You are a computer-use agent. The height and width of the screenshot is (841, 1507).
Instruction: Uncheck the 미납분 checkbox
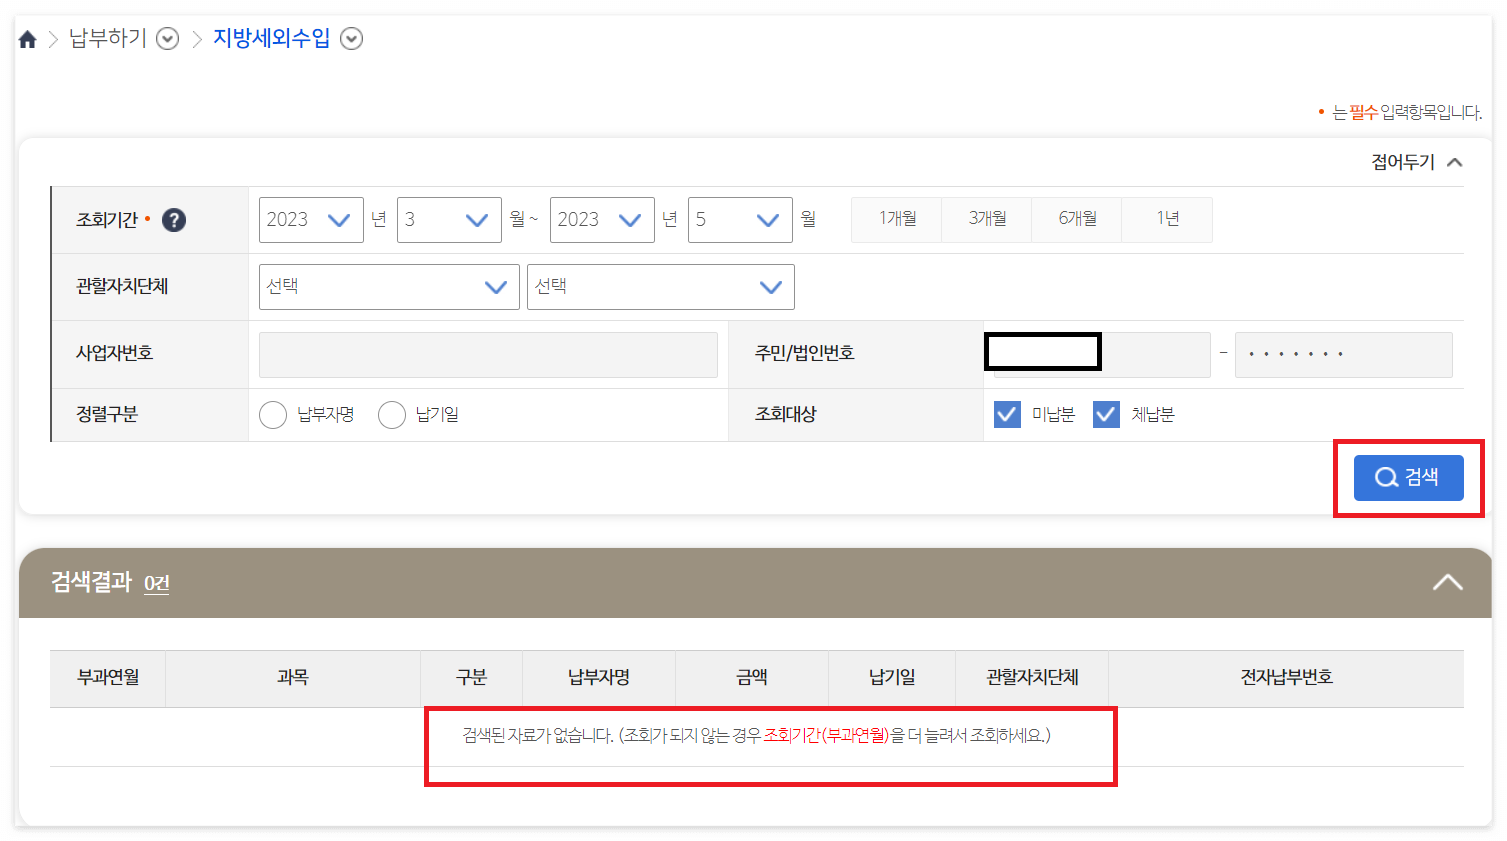(x=1007, y=414)
